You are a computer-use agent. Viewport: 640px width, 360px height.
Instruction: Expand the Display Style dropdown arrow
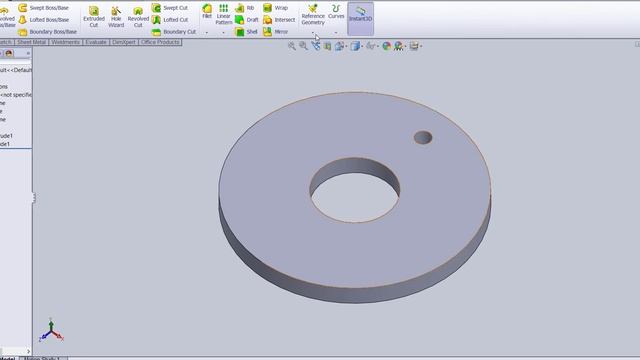362,47
